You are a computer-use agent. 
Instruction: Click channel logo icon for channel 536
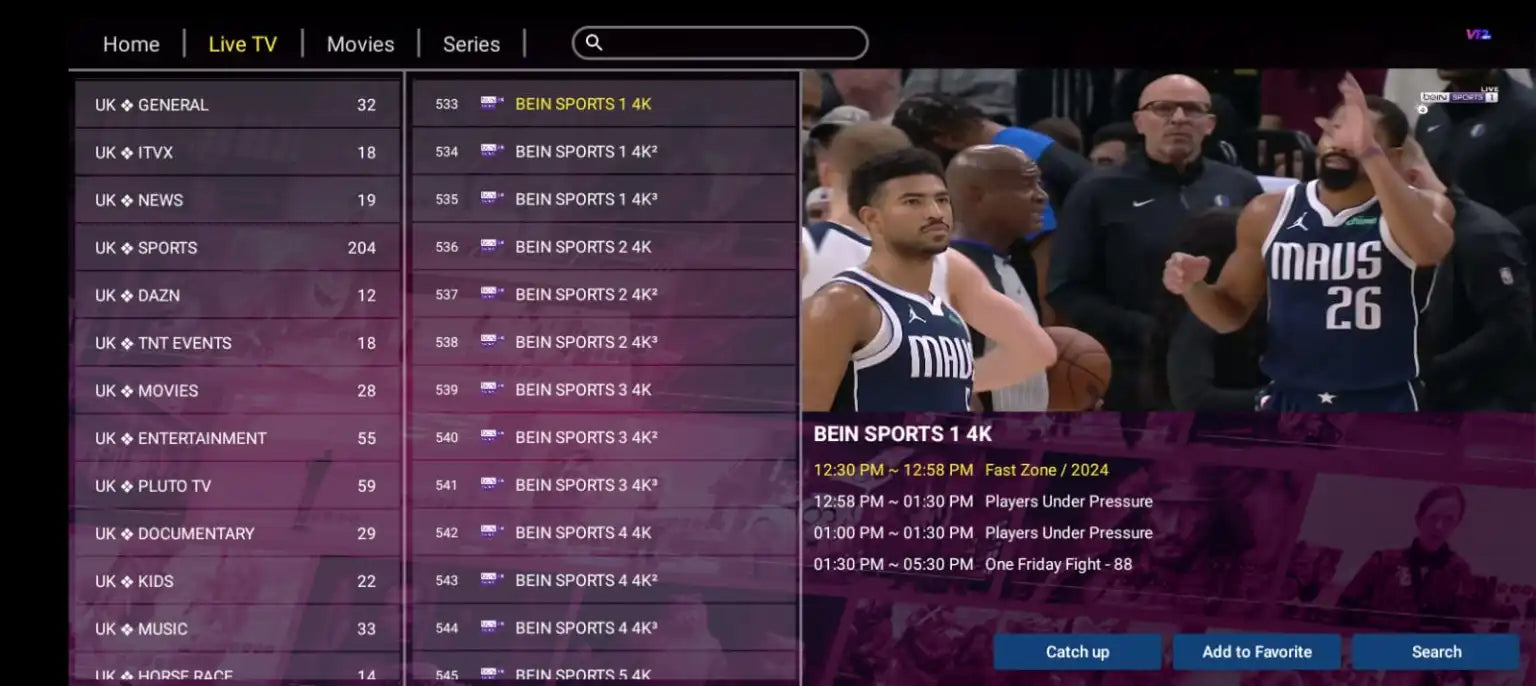[x=491, y=246]
